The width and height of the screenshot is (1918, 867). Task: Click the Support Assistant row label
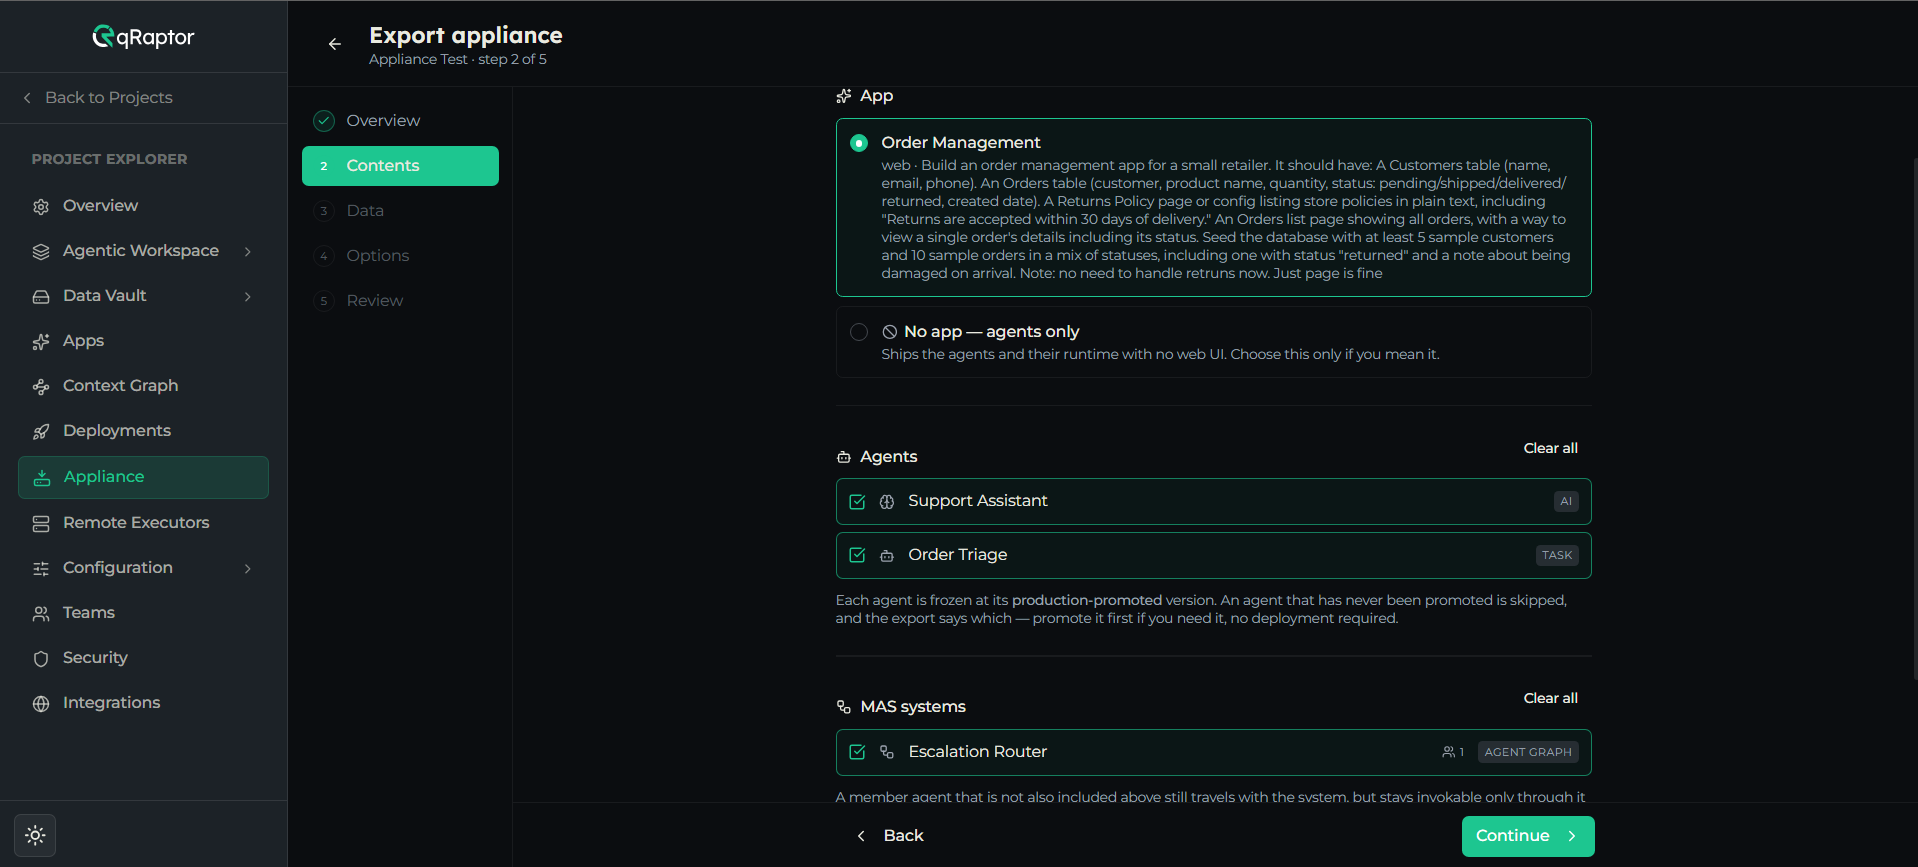pyautogui.click(x=977, y=501)
